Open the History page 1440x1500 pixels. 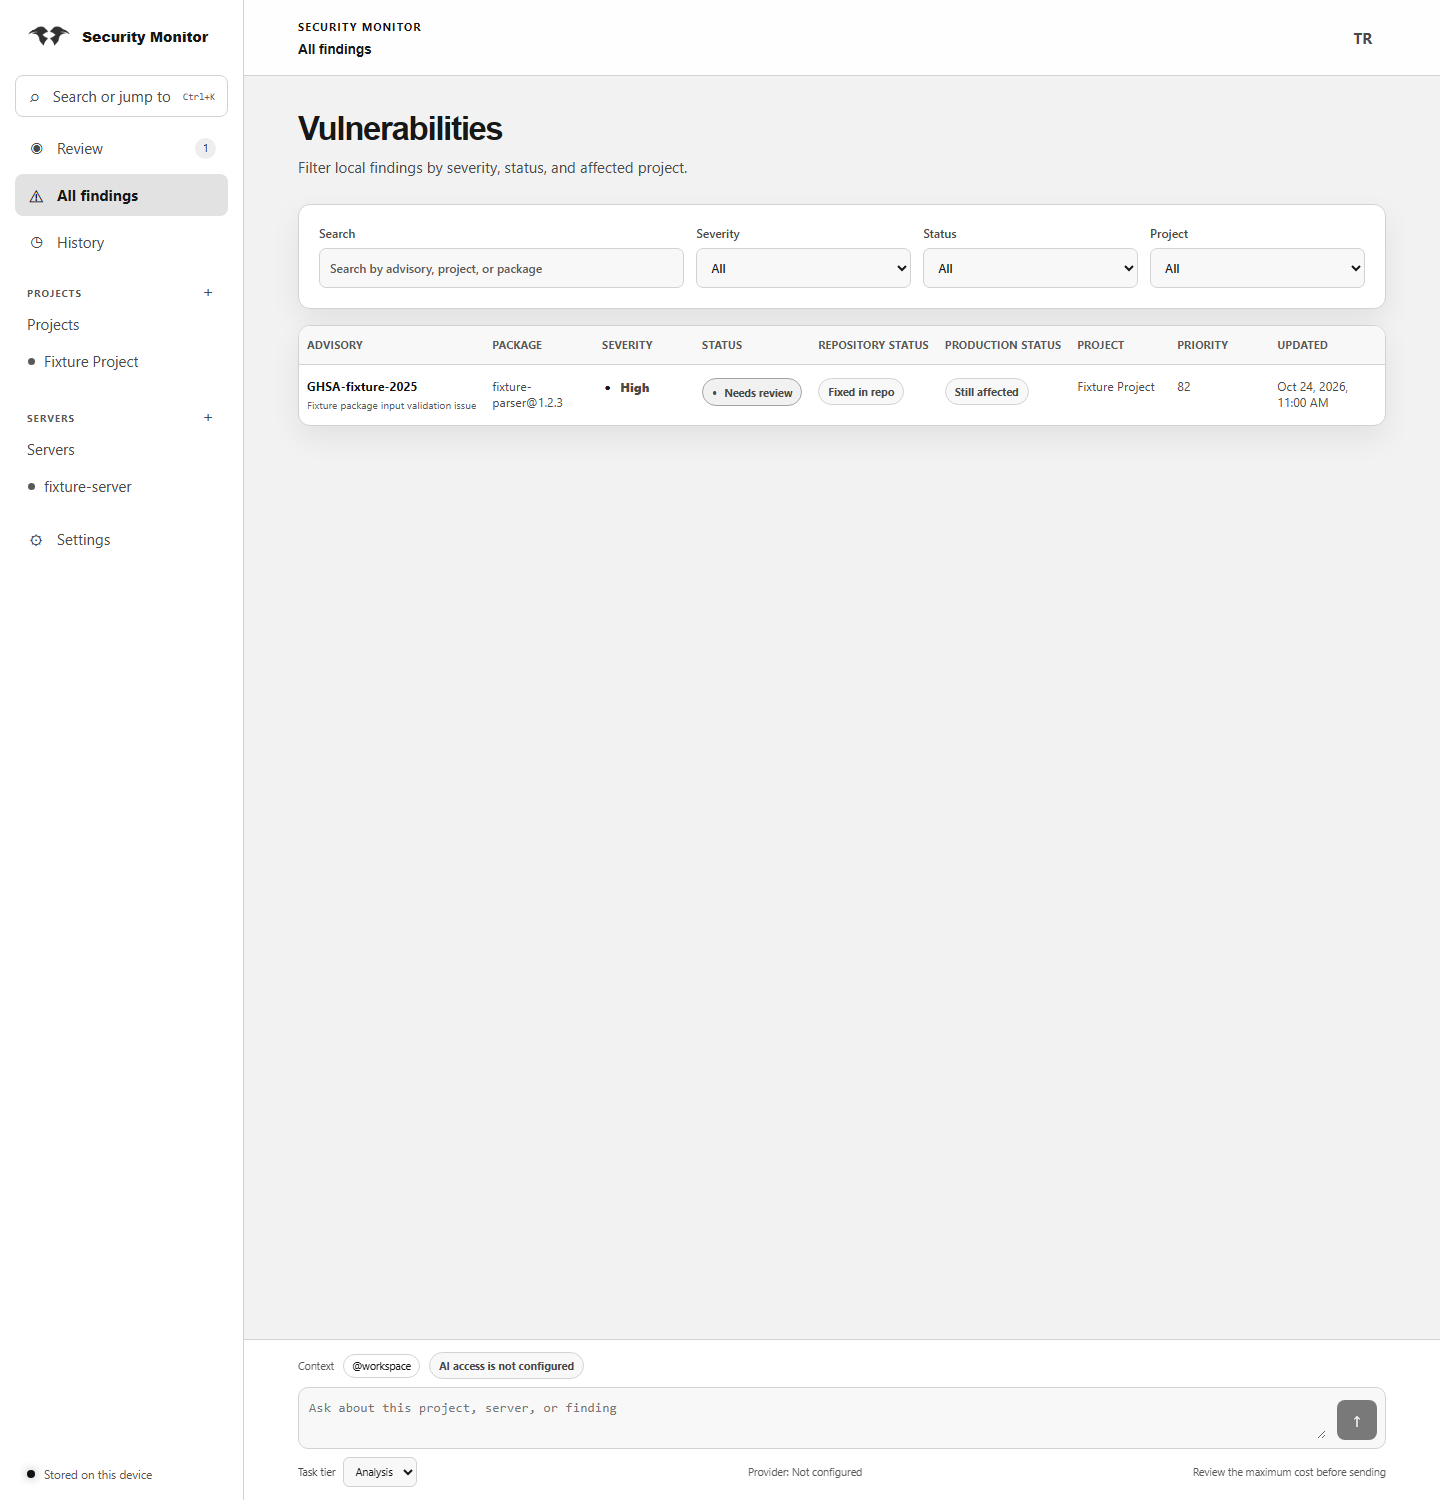(x=121, y=243)
